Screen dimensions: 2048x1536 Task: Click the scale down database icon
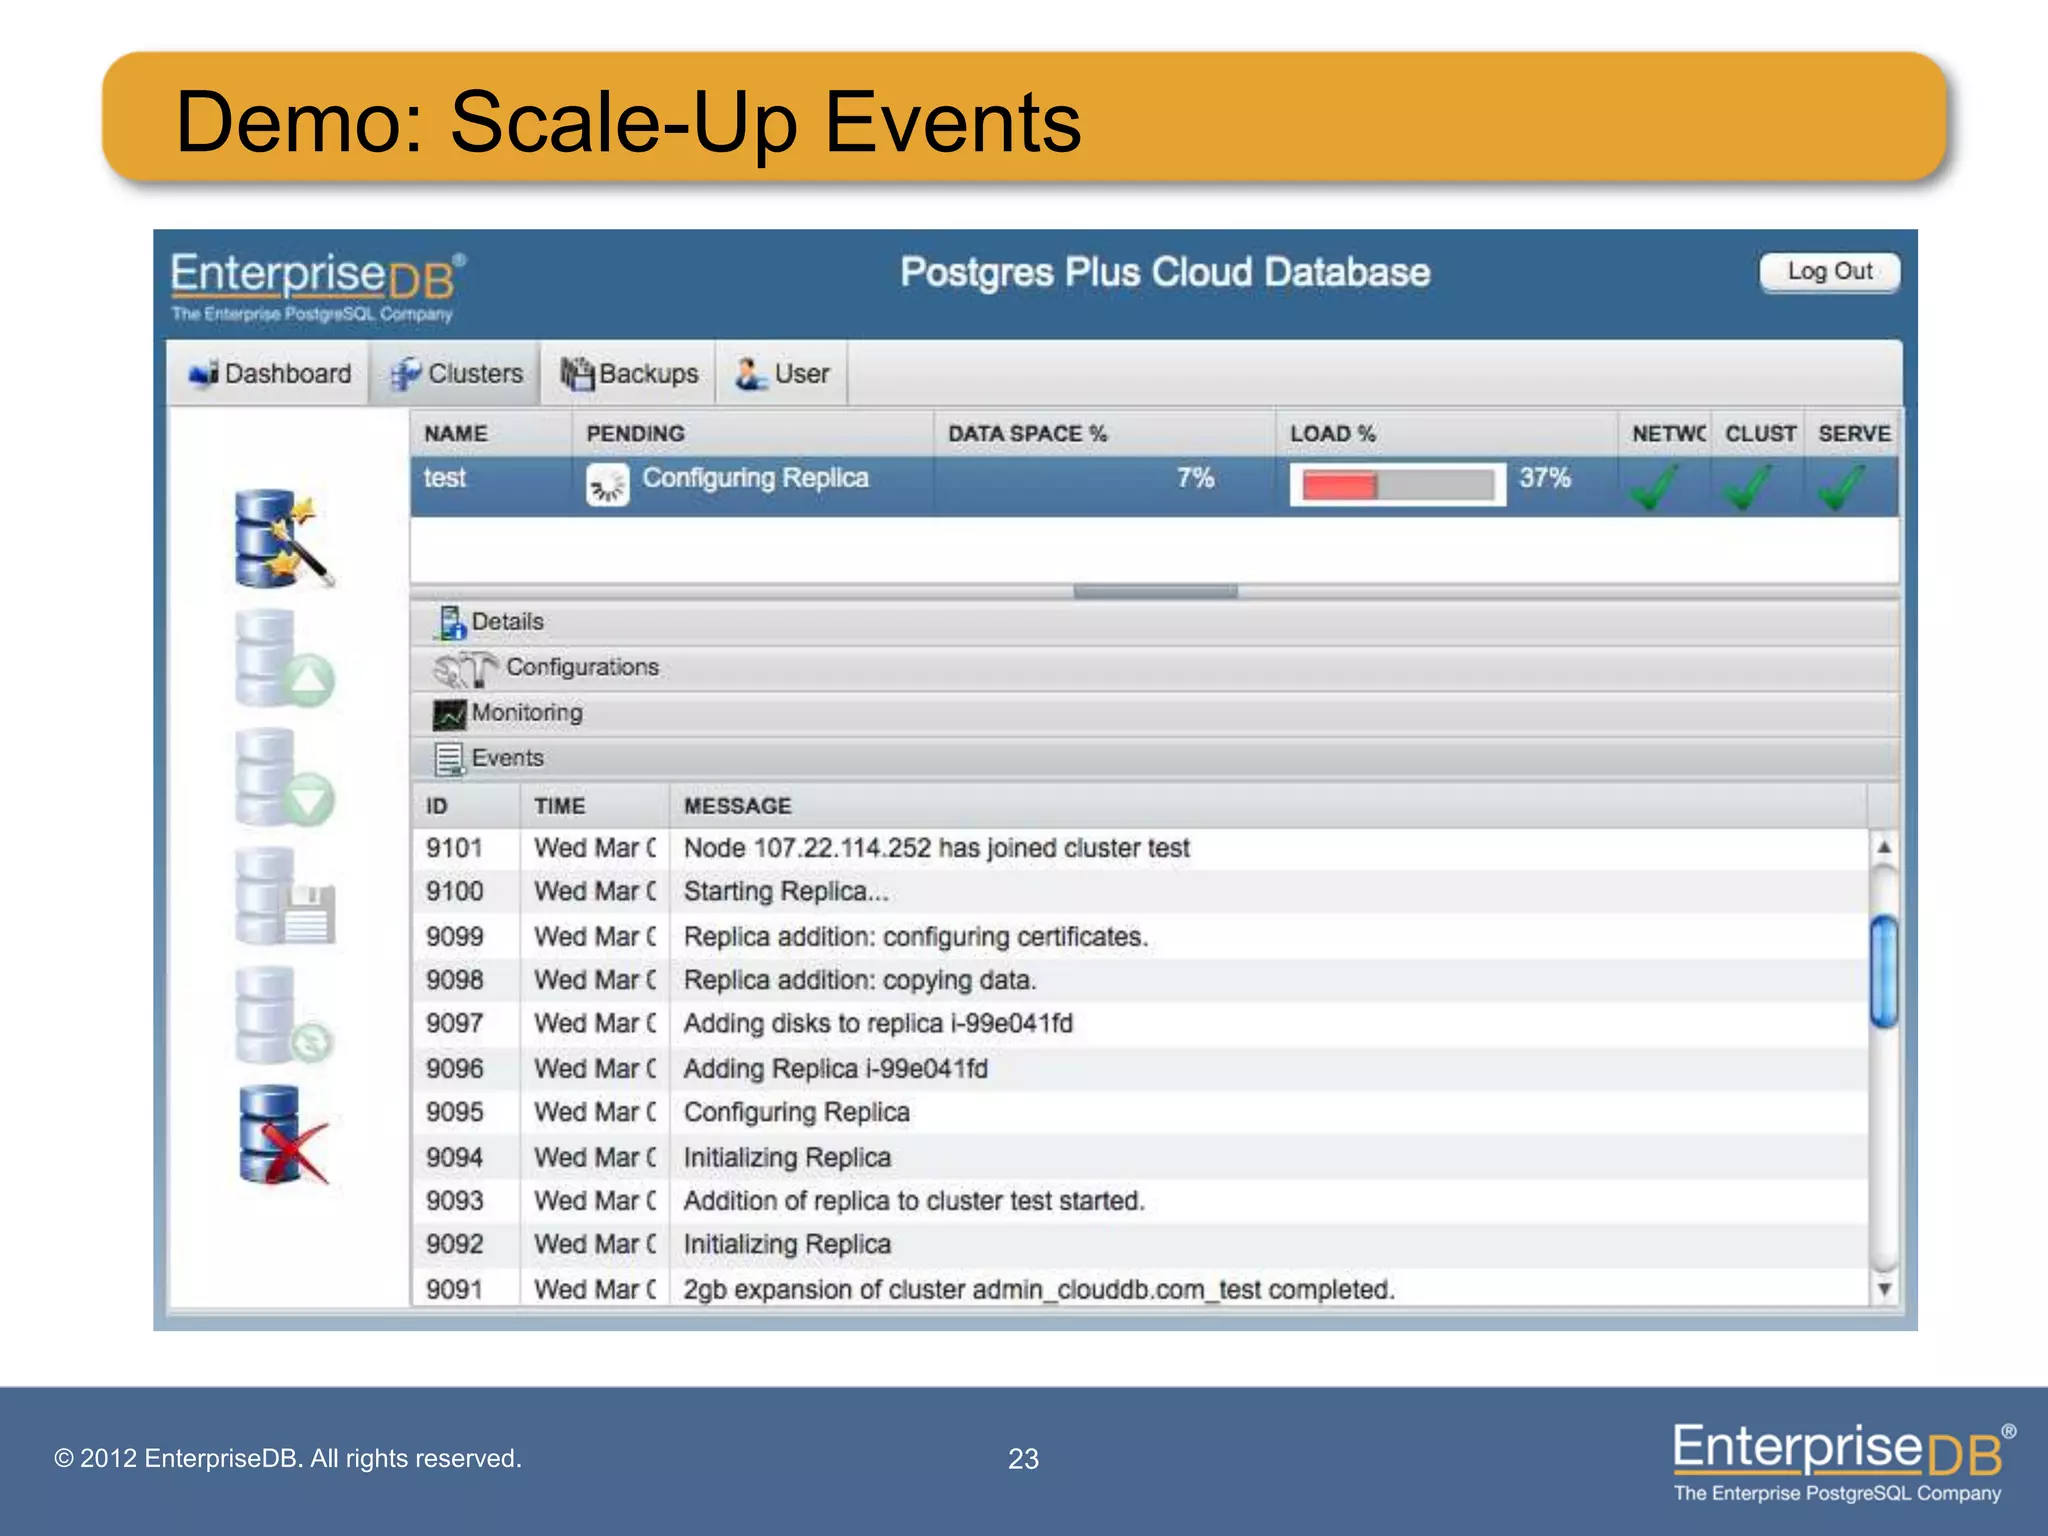tap(284, 777)
